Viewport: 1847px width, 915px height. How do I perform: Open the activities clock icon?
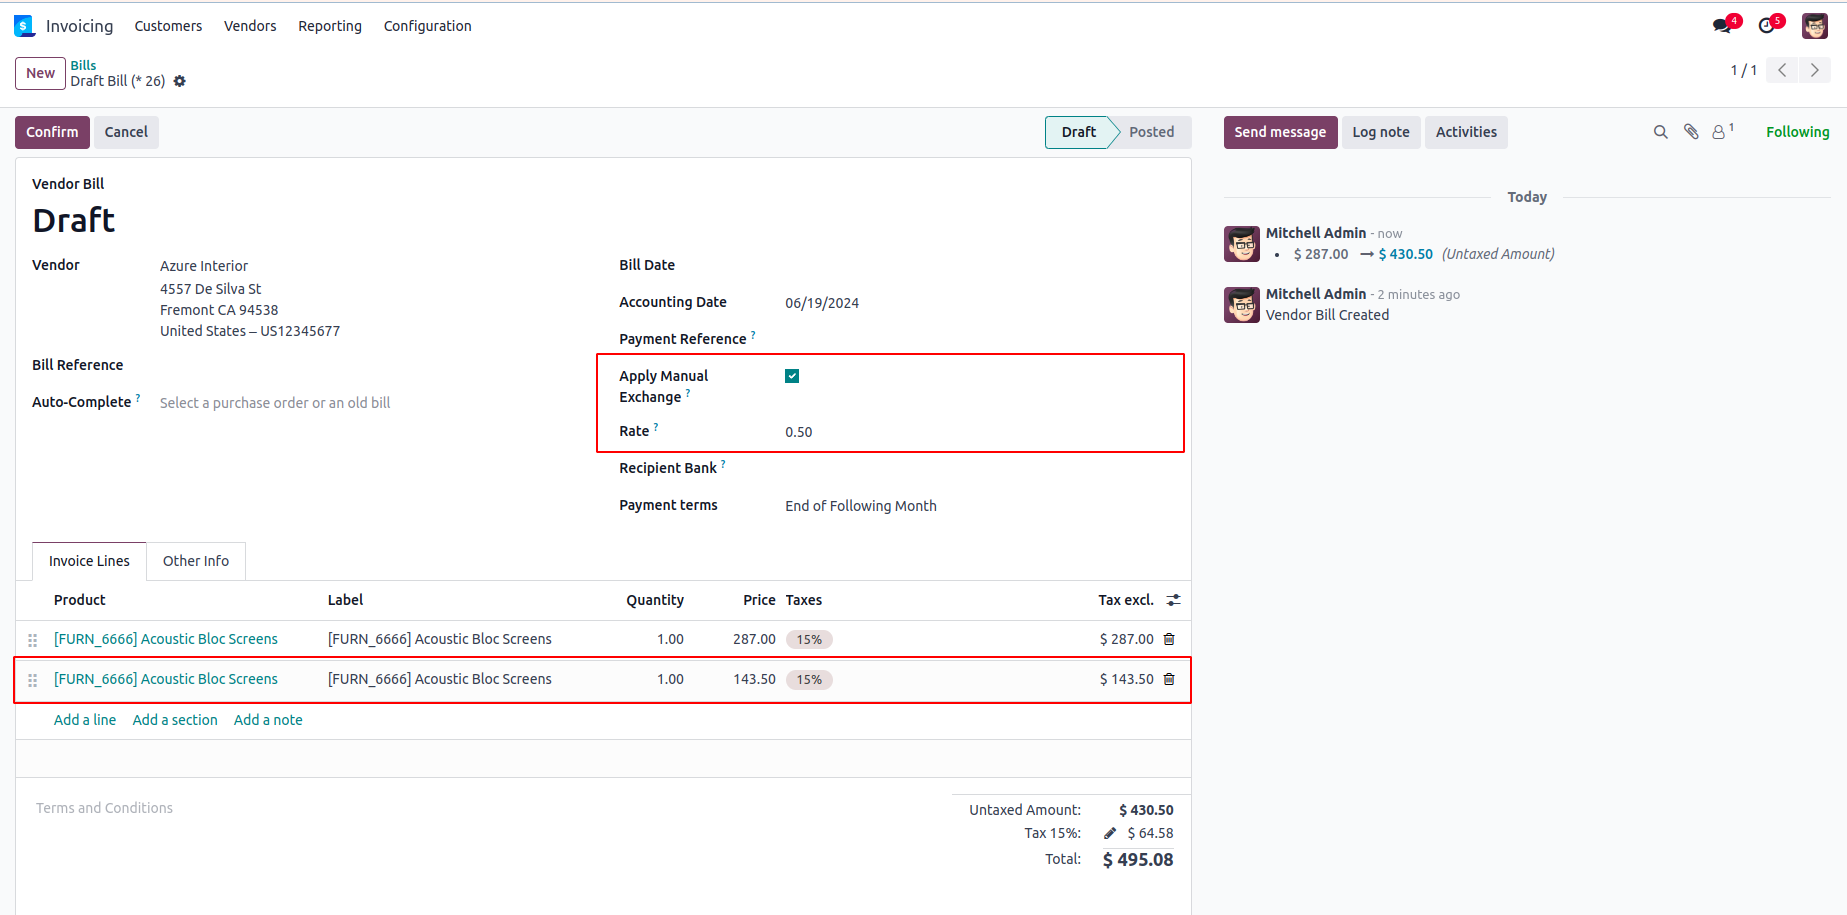(x=1767, y=26)
